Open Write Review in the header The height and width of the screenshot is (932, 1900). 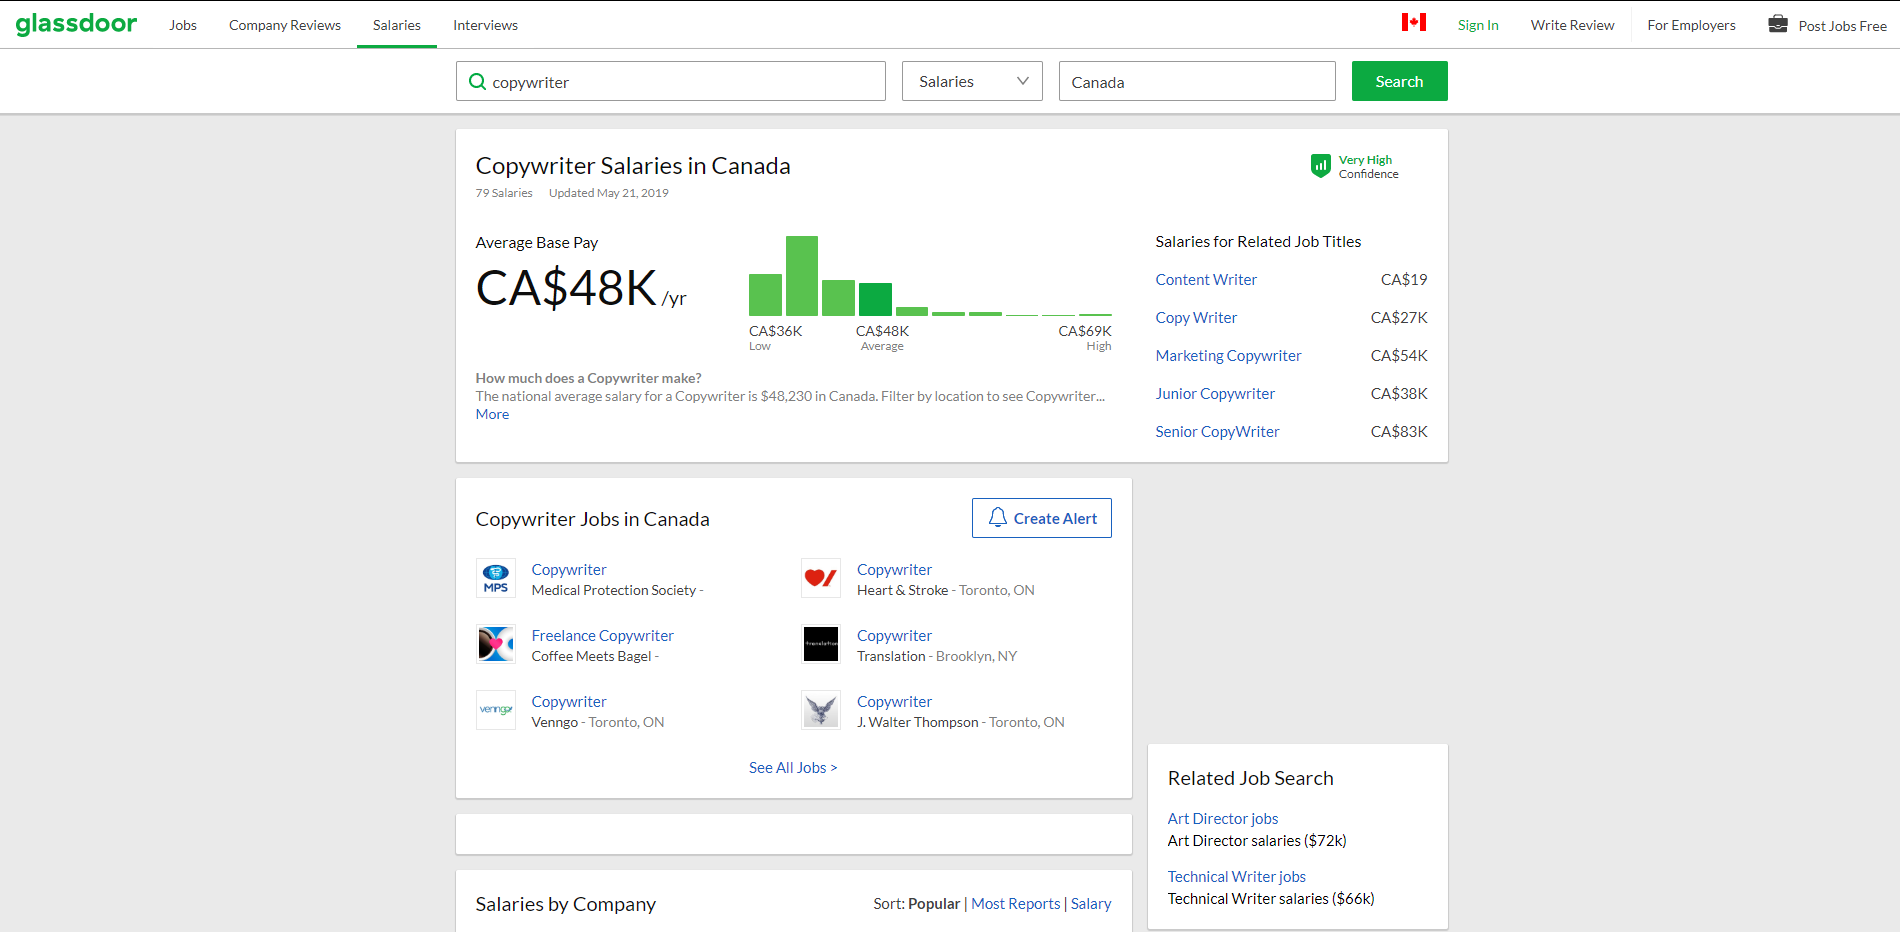pyautogui.click(x=1572, y=25)
